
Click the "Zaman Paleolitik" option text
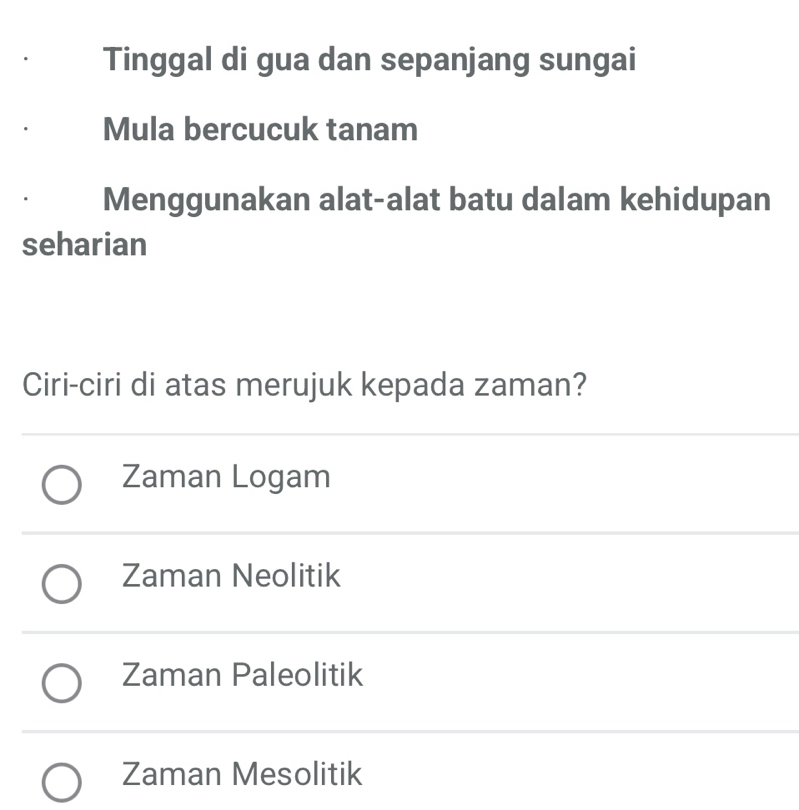coord(242,675)
